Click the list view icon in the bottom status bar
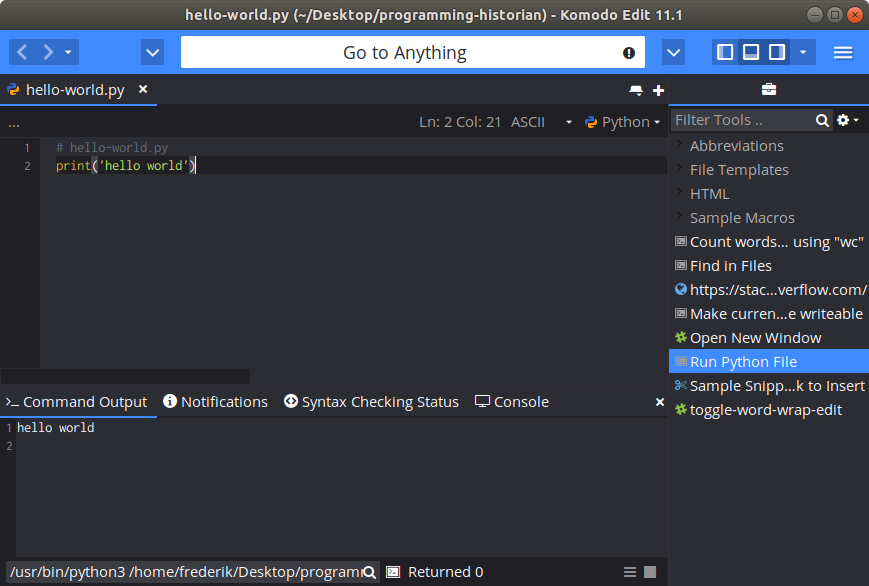 [629, 571]
